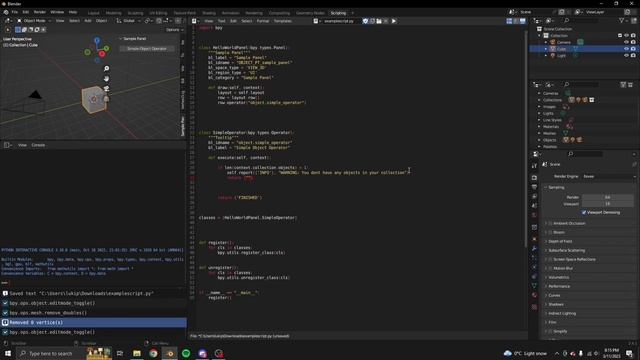Image resolution: width=640 pixels, height=360 pixels.
Task: Open the Output properties tab icon
Action: 534,187
